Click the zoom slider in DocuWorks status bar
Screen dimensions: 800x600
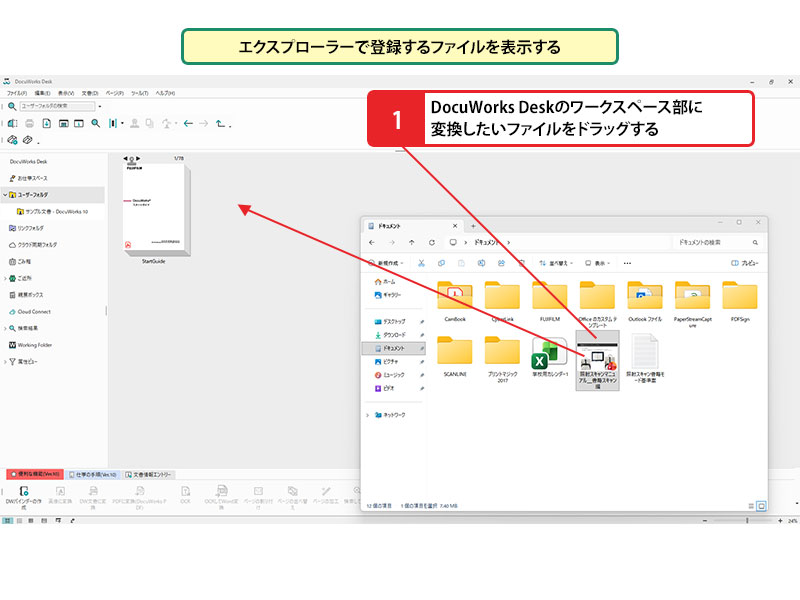click(746, 521)
